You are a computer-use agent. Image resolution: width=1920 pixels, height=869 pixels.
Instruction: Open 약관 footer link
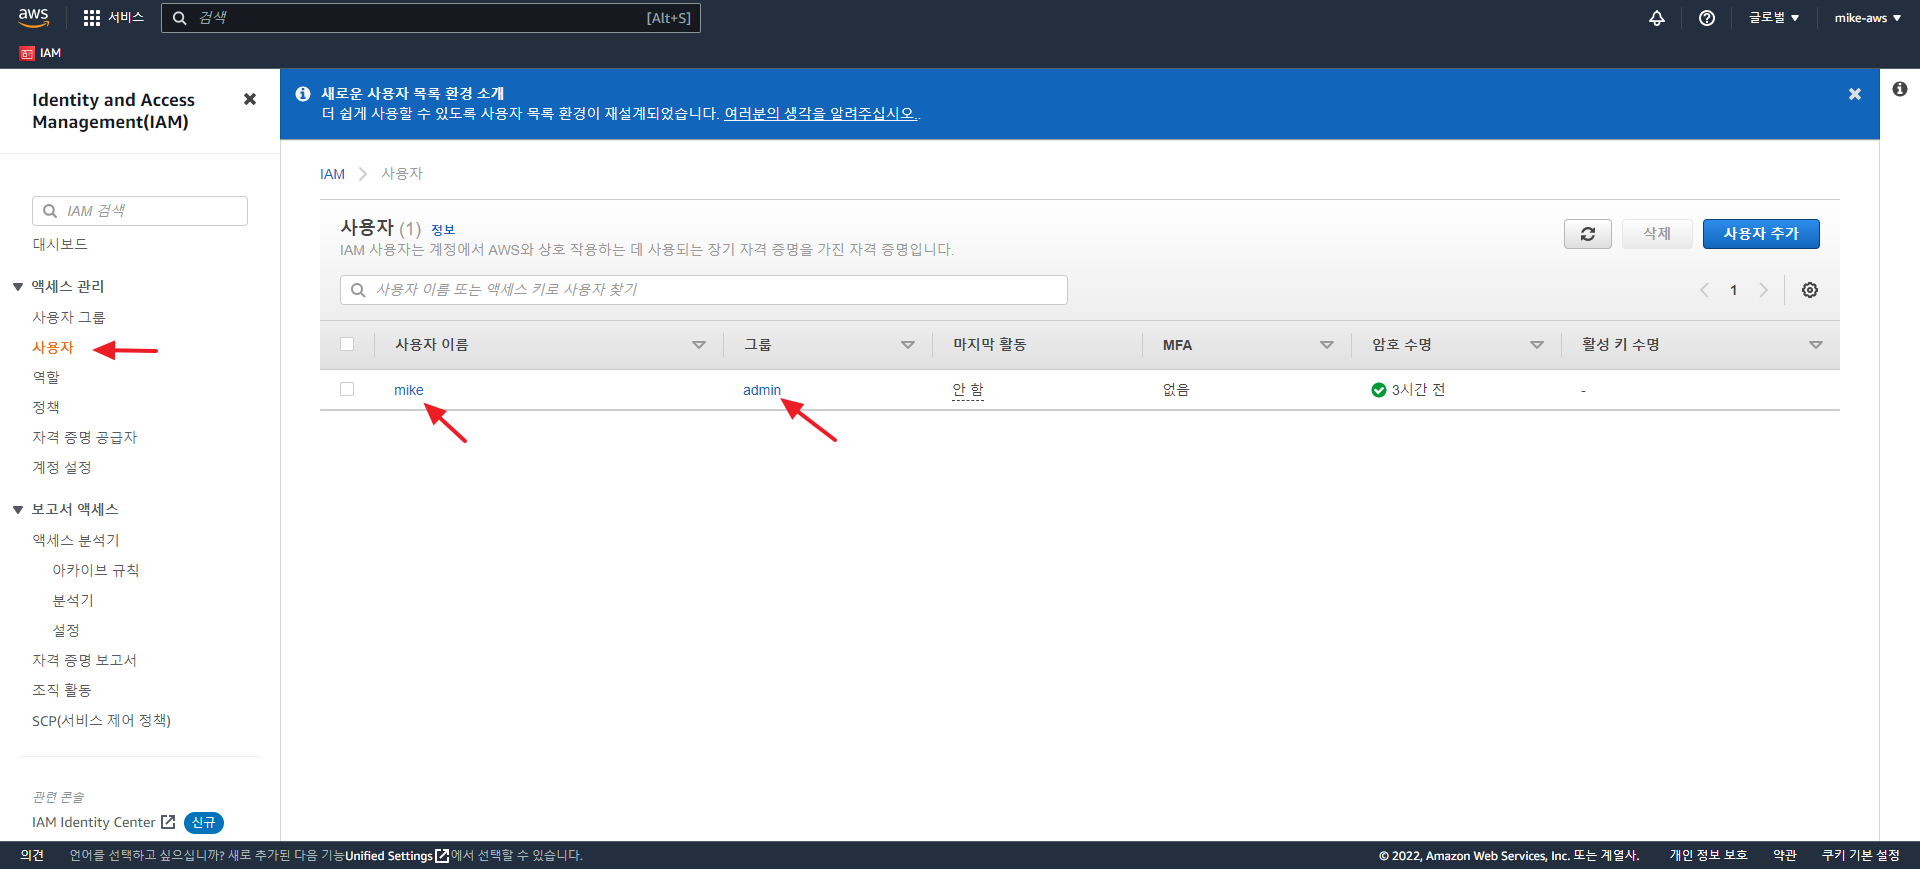1785,856
